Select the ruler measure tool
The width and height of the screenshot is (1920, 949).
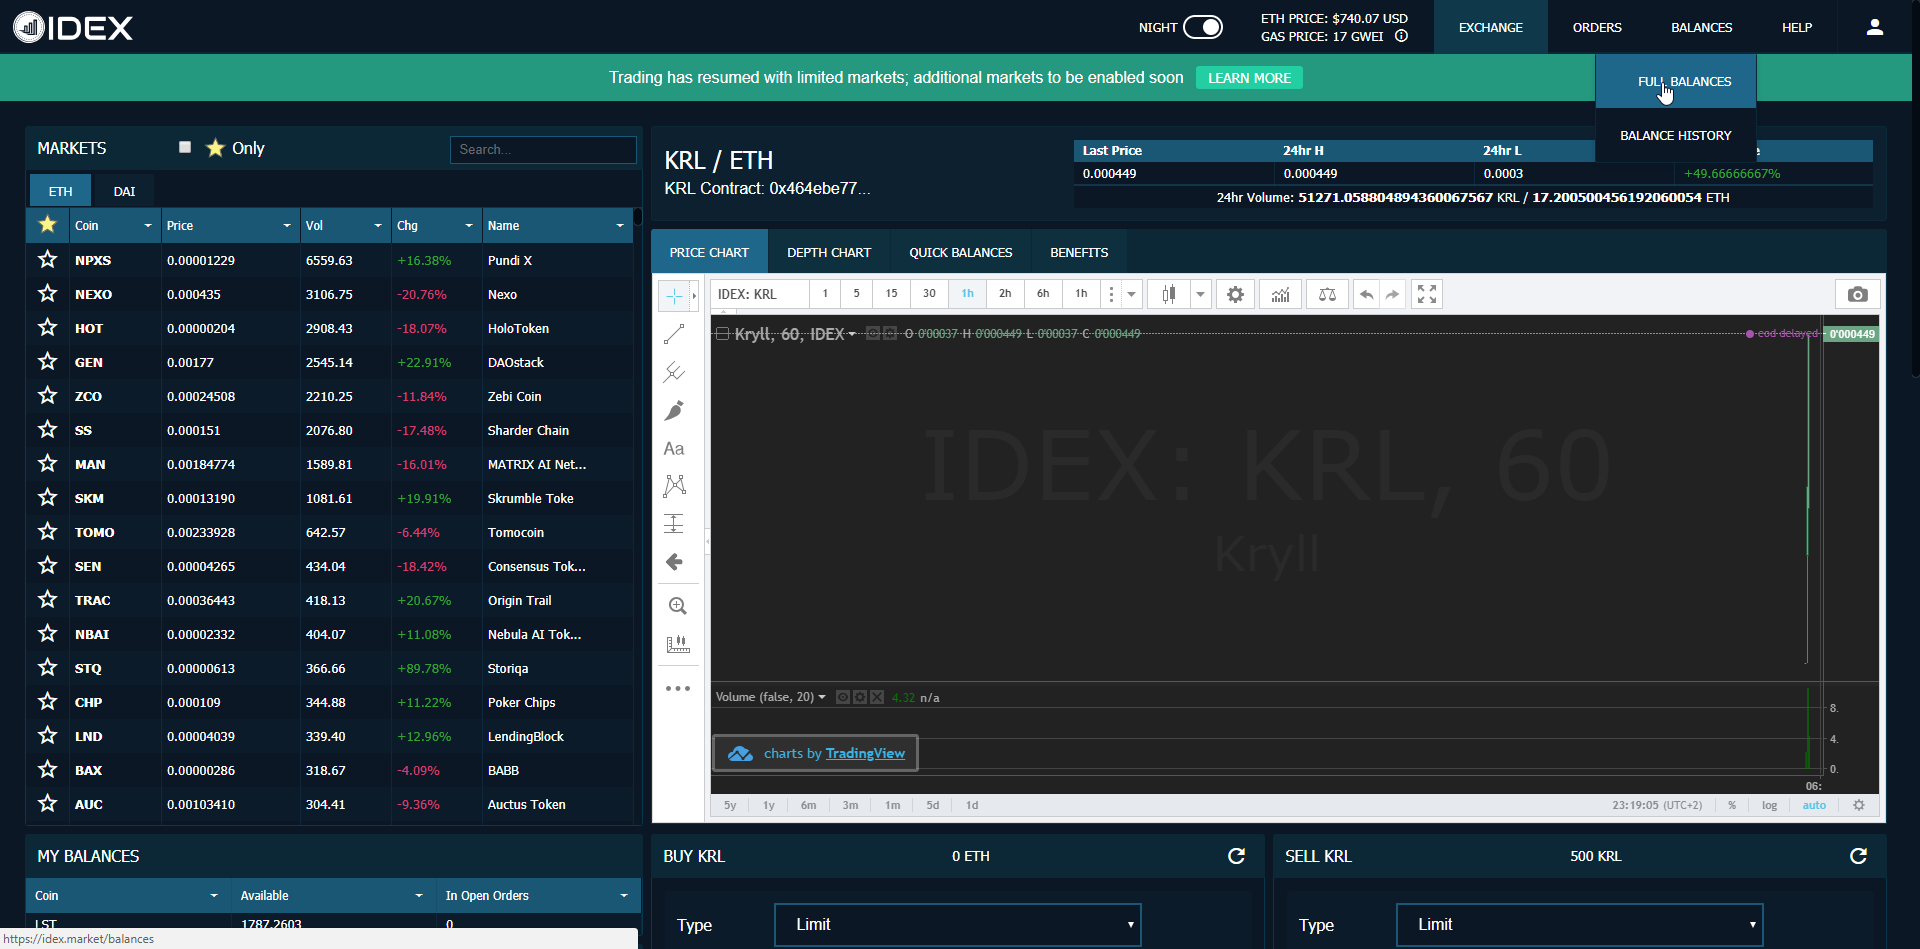pos(678,644)
